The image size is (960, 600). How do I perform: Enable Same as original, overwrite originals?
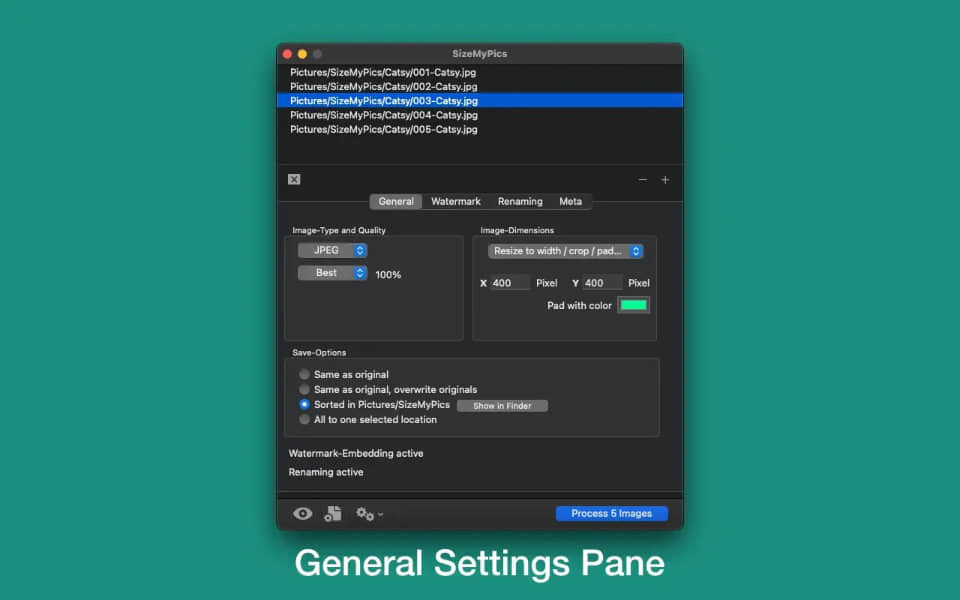coord(304,389)
